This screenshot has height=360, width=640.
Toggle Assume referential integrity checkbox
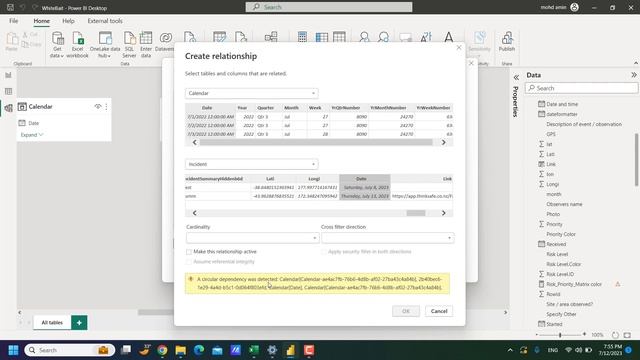coord(189,262)
